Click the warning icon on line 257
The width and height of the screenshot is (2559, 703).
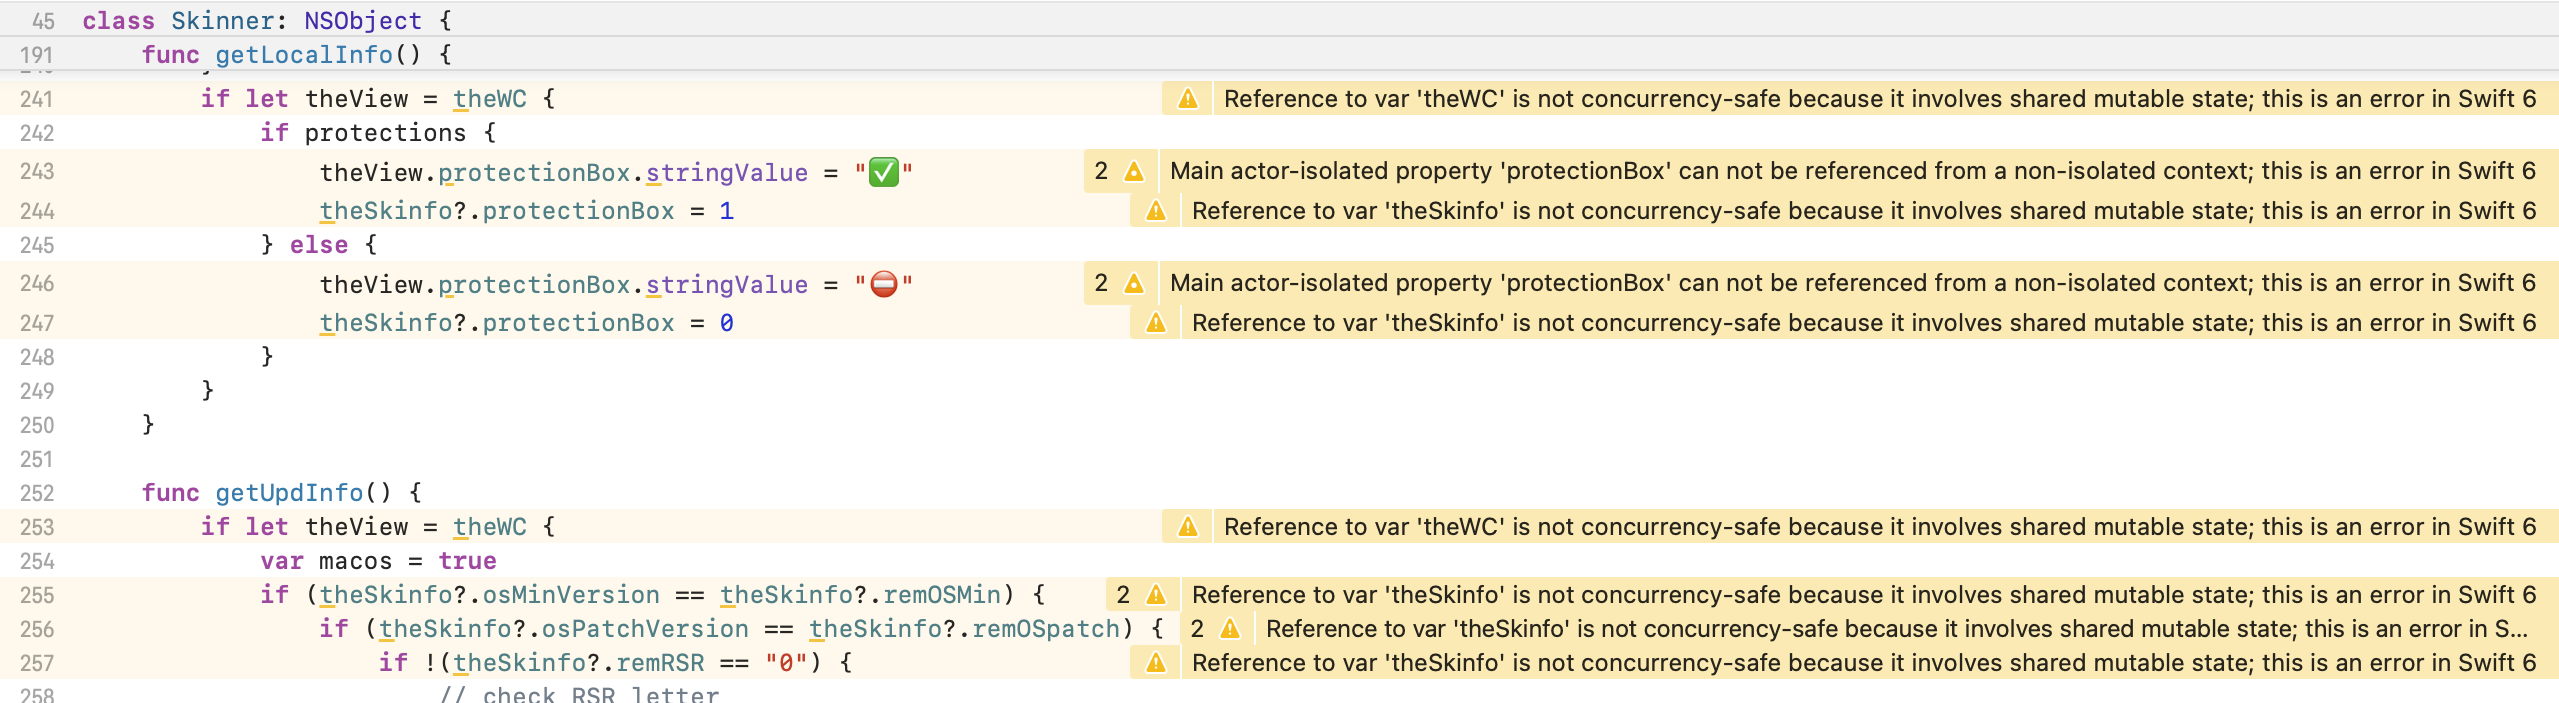[1155, 663]
